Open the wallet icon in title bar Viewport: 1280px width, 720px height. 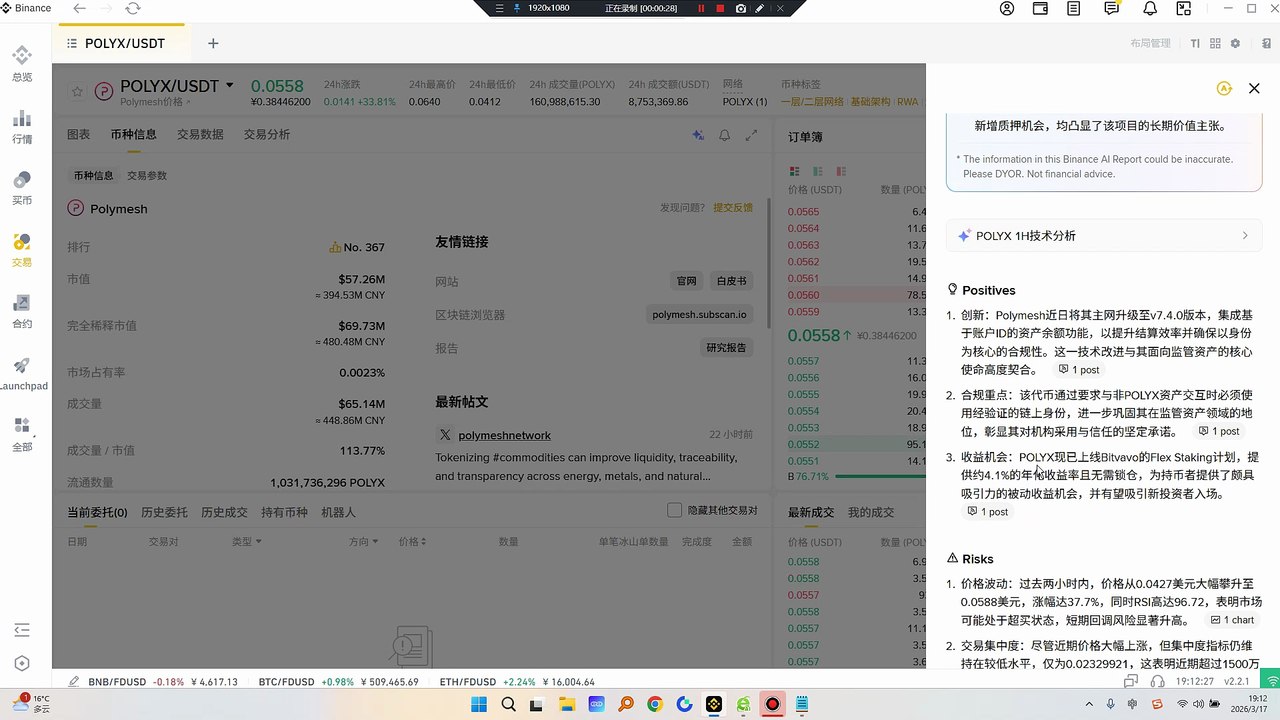tap(1040, 8)
